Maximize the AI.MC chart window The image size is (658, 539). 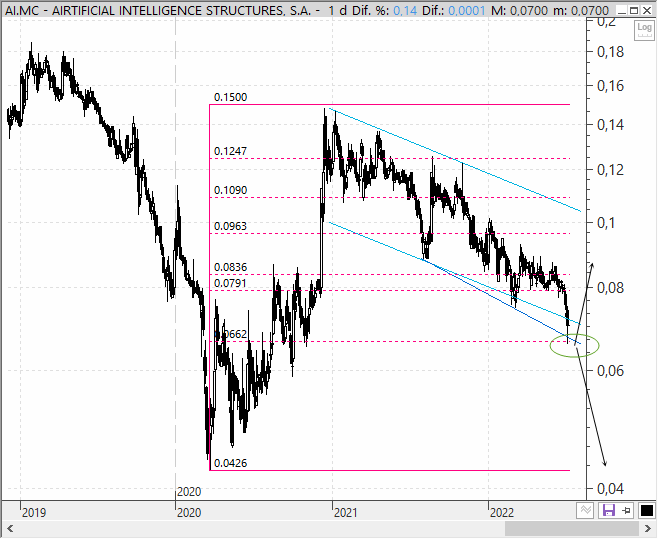[634, 10]
